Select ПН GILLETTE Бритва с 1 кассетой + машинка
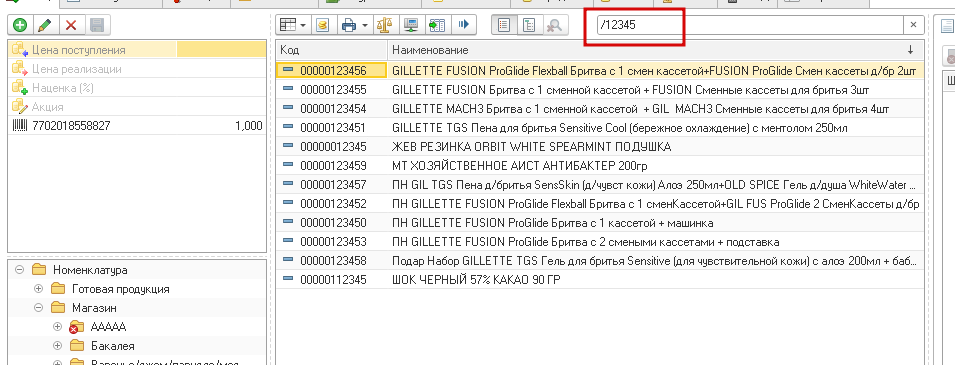Screen dimensions: 955x365 (x=600, y=222)
